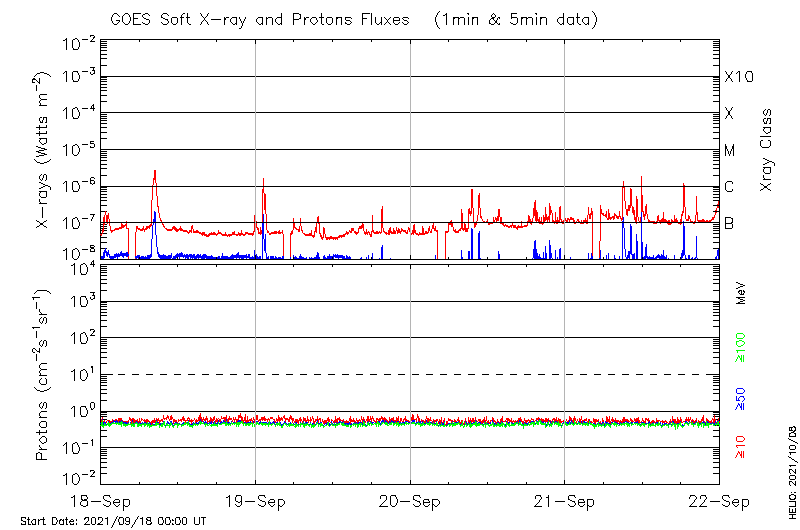Click the 18-Sep date tick label
Screen dimensions: 800x530
point(101,500)
